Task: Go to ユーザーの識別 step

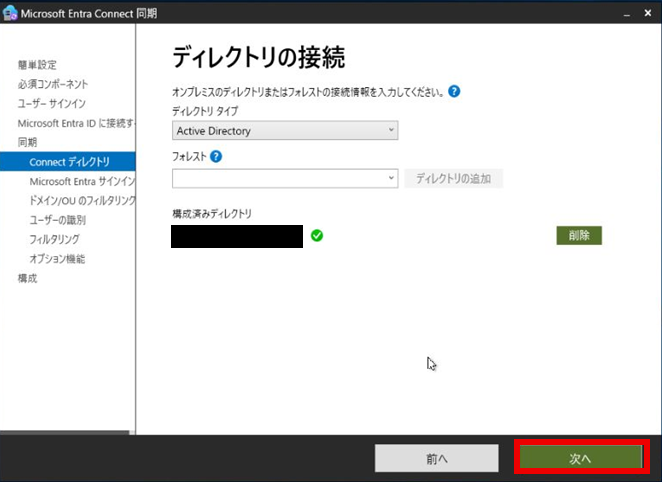Action: tap(57, 220)
